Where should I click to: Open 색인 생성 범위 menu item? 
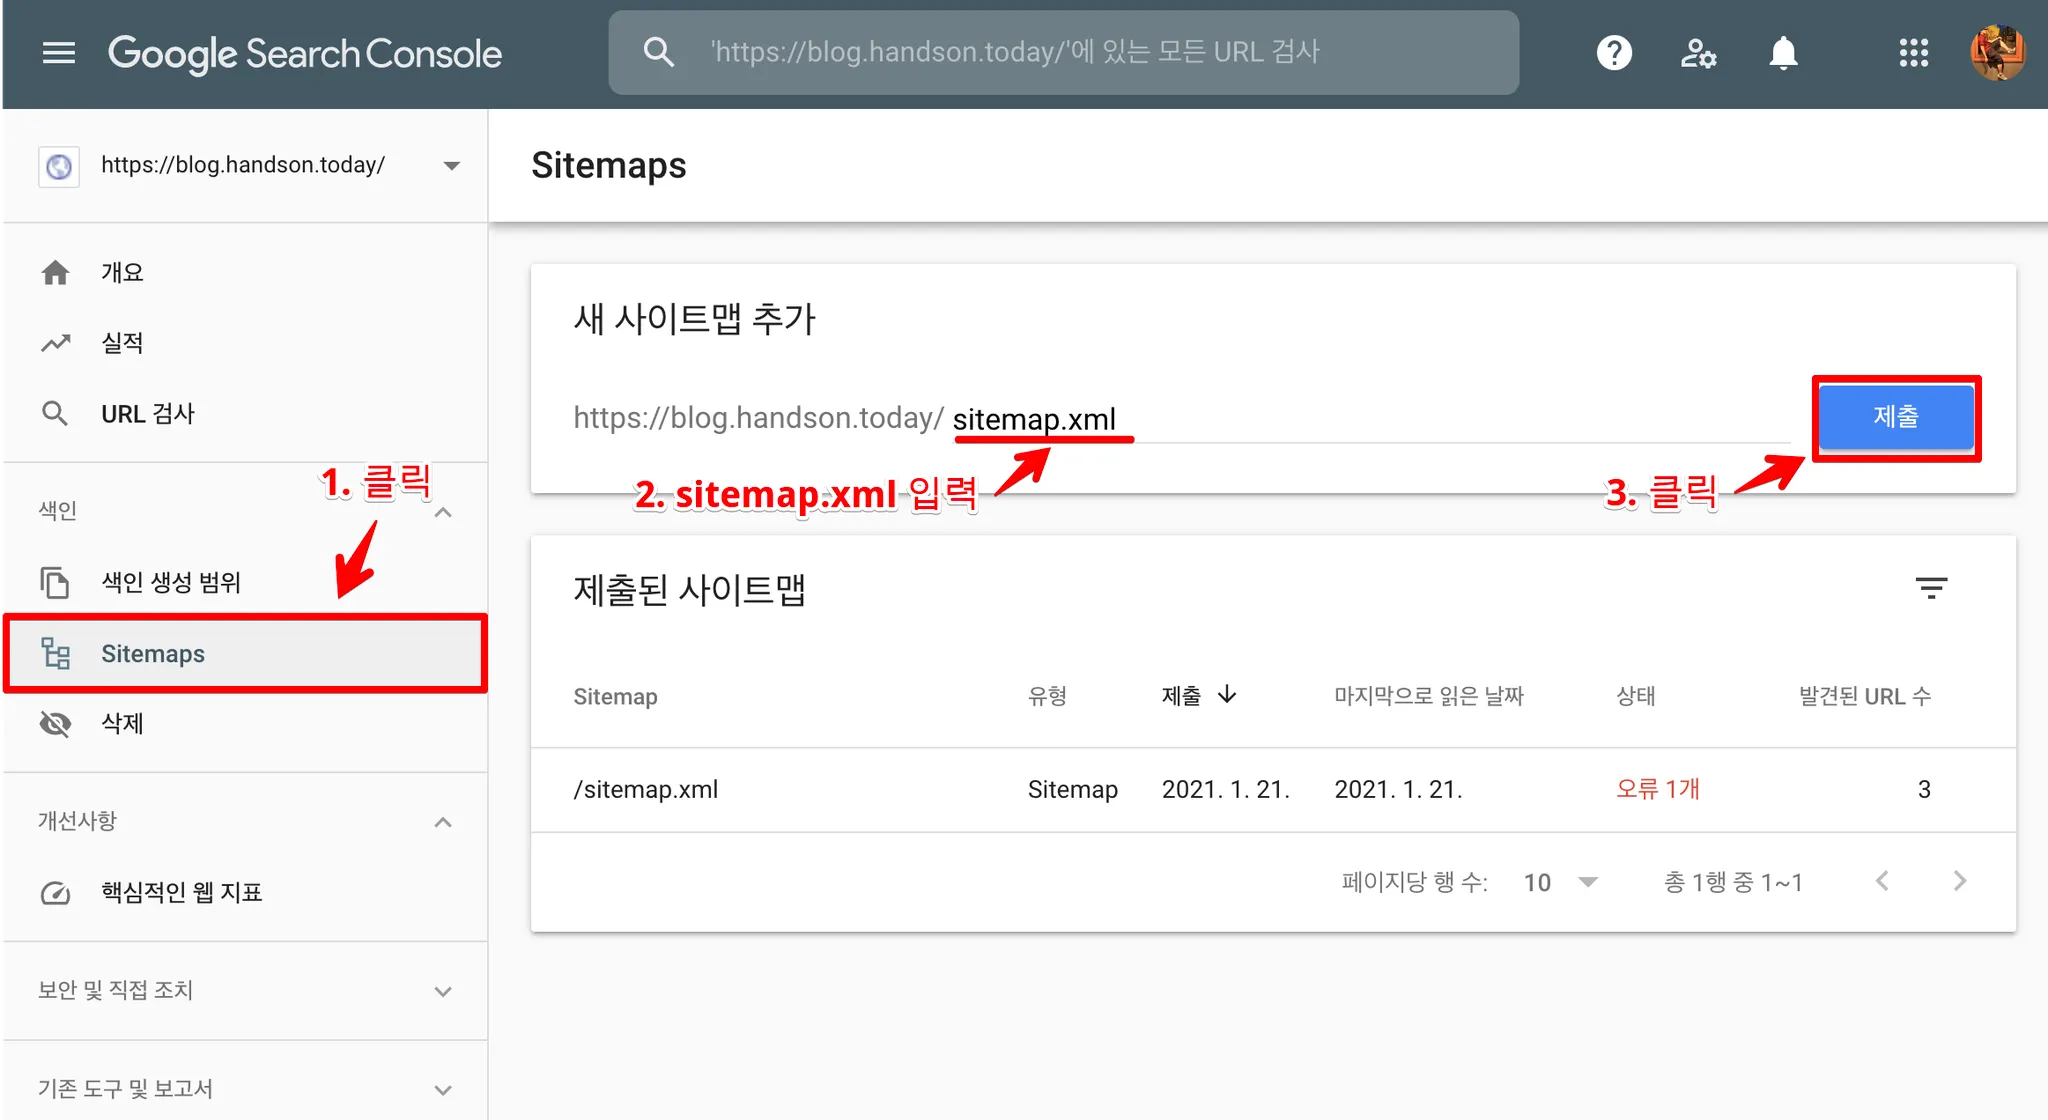tap(170, 583)
